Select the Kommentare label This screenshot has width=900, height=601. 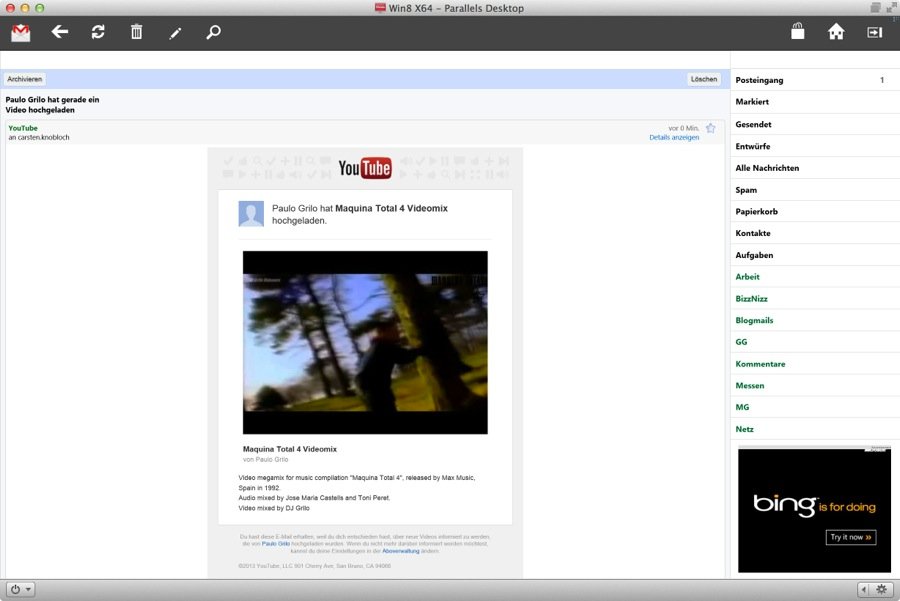pos(815,363)
